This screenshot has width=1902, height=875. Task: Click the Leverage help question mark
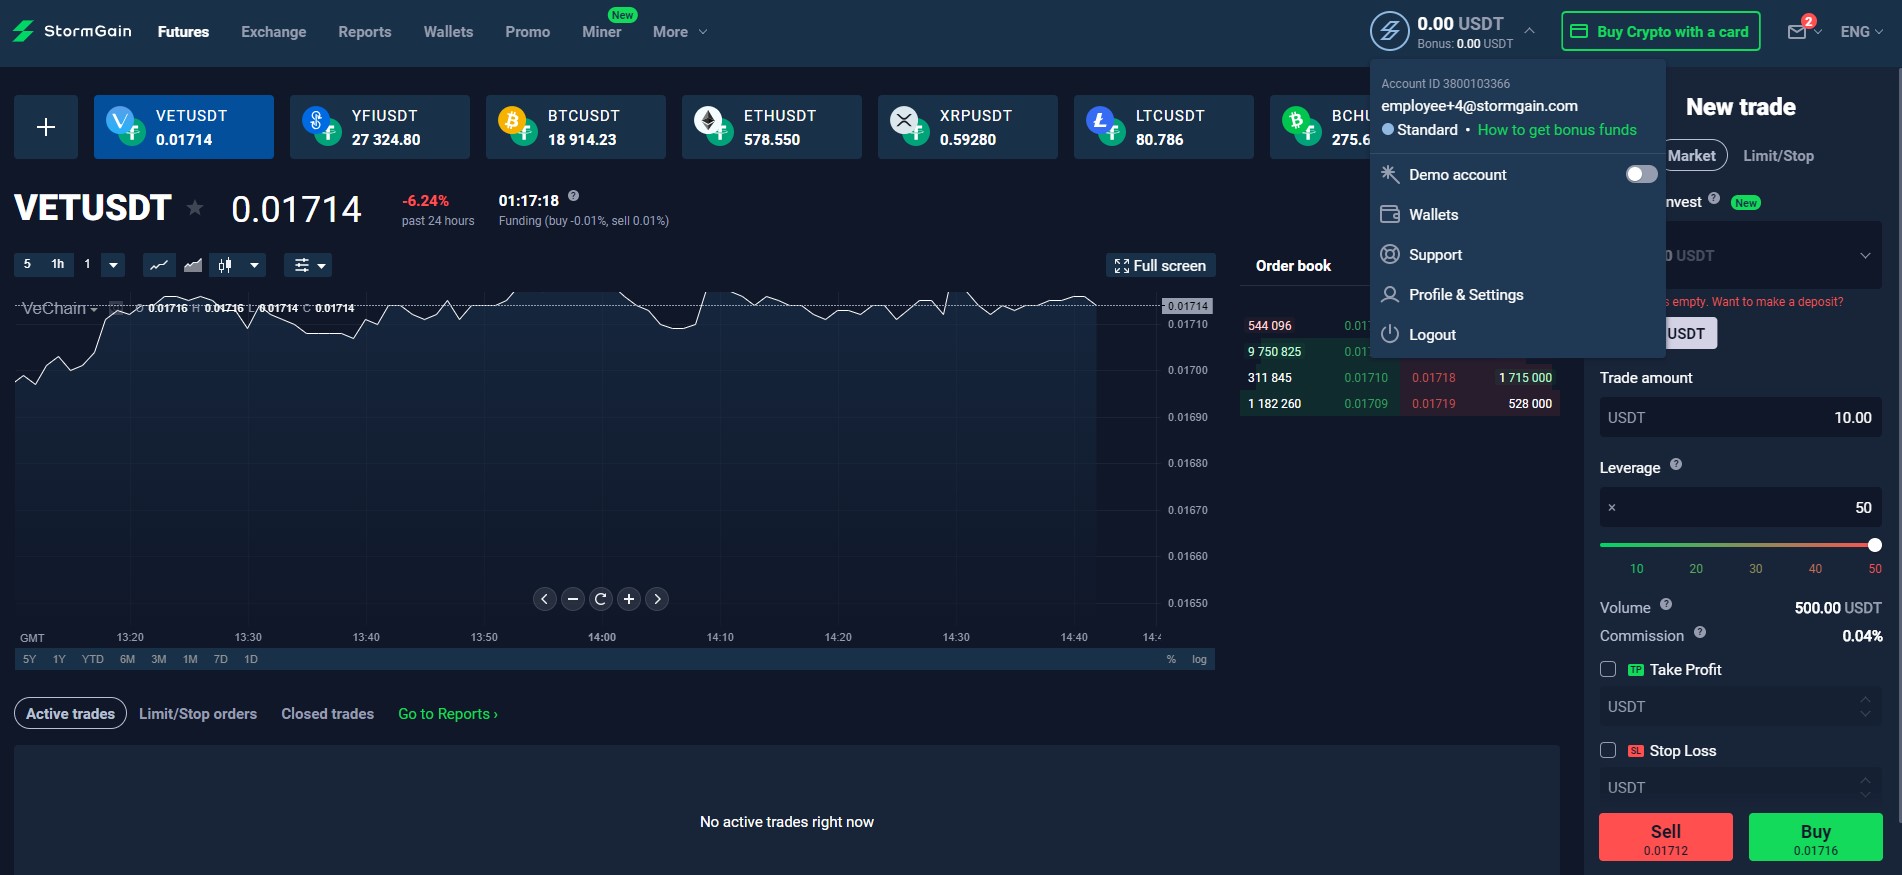[x=1676, y=465]
